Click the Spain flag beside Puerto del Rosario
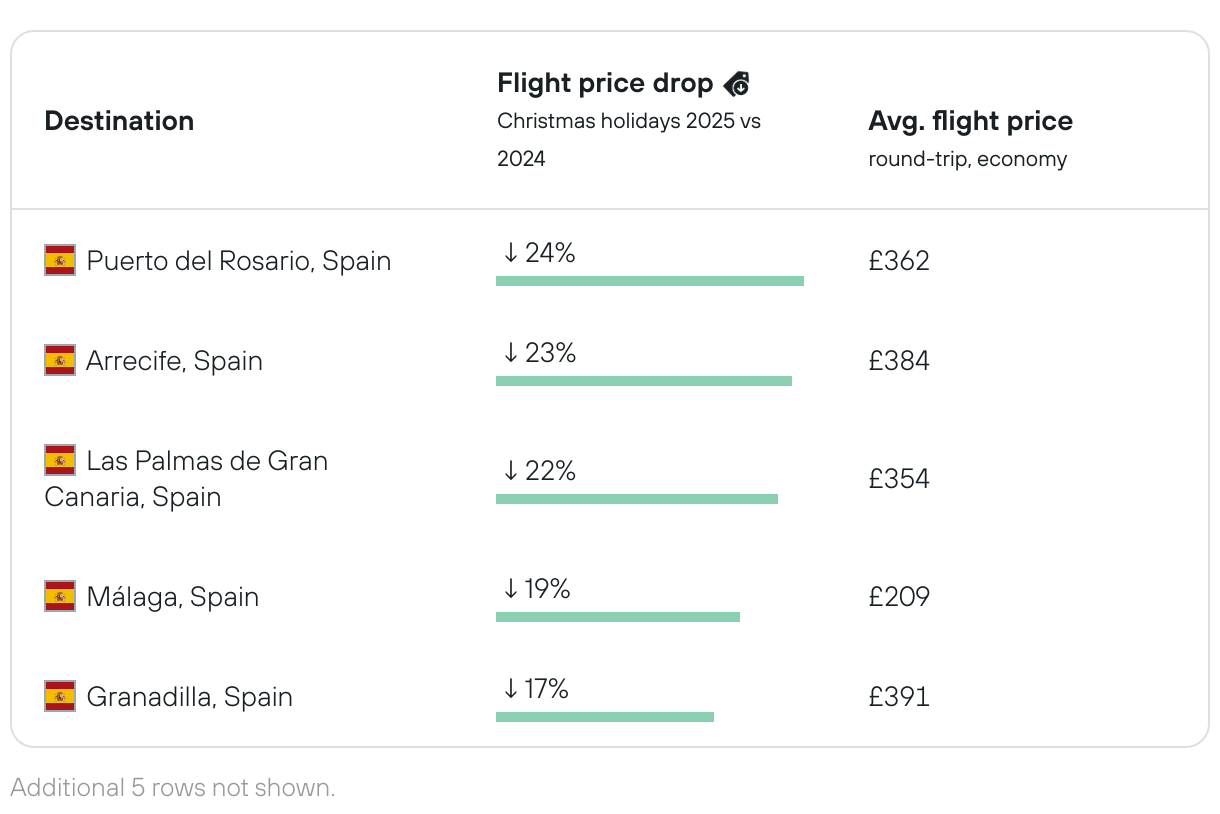The image size is (1220, 814). [x=60, y=261]
